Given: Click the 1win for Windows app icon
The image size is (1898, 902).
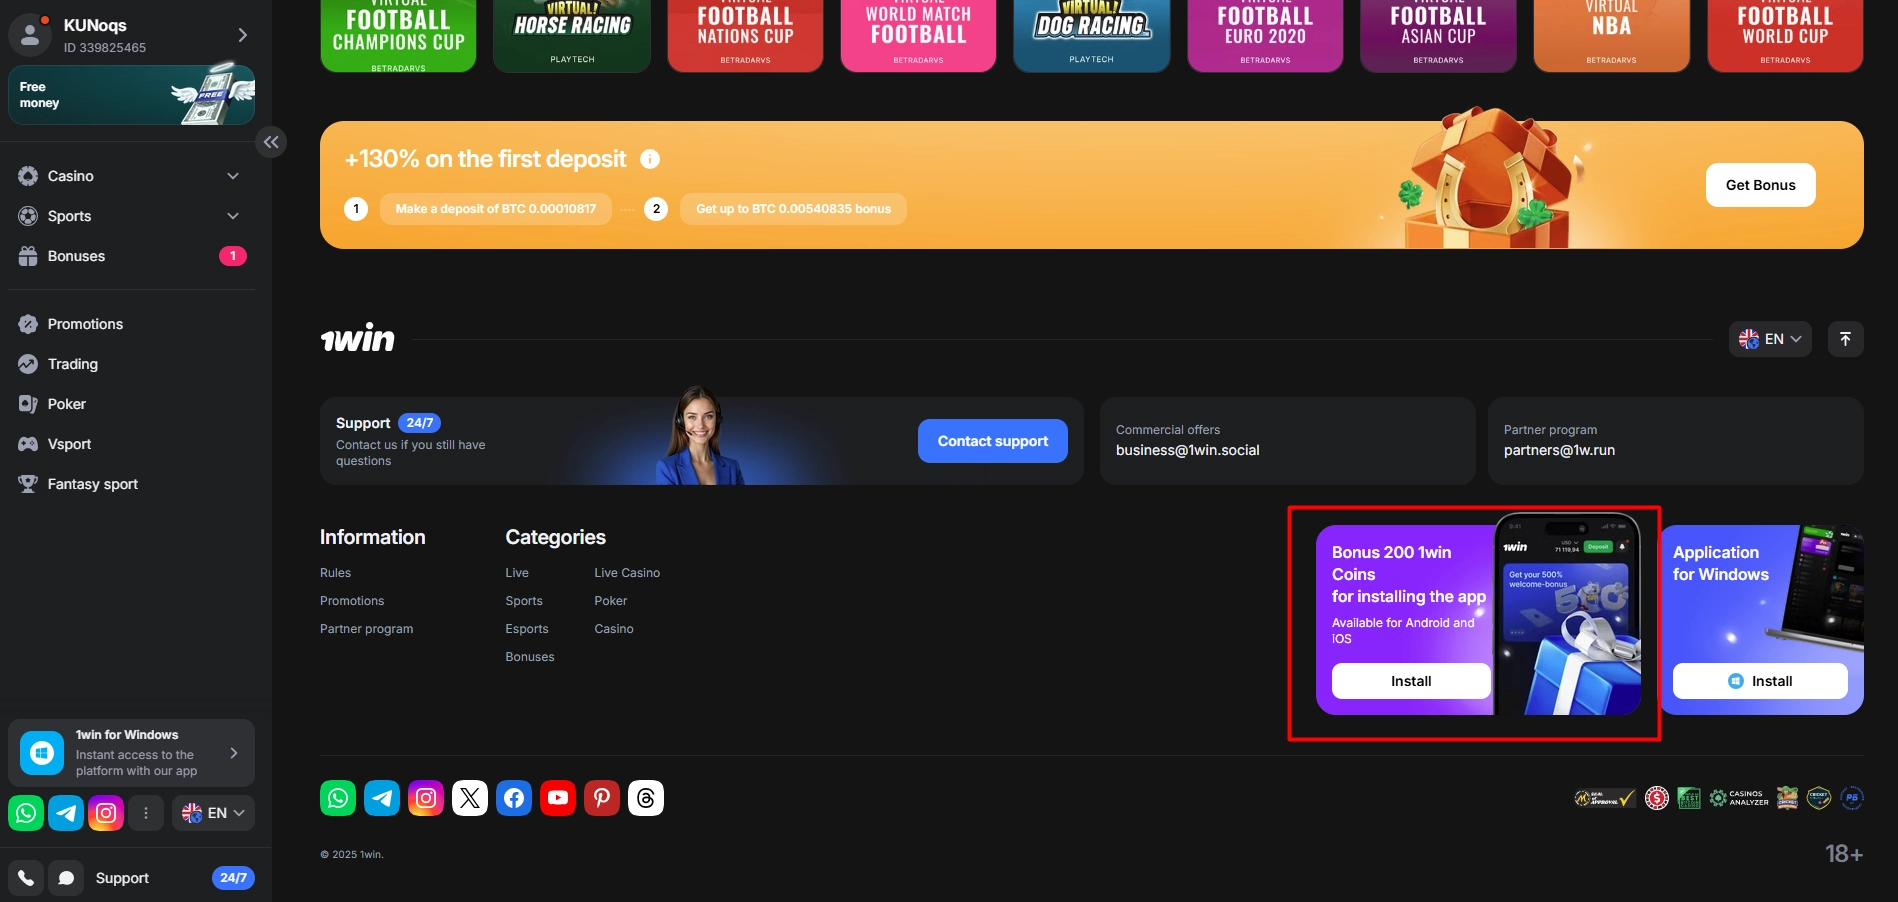Looking at the screenshot, I should pyautogui.click(x=42, y=753).
